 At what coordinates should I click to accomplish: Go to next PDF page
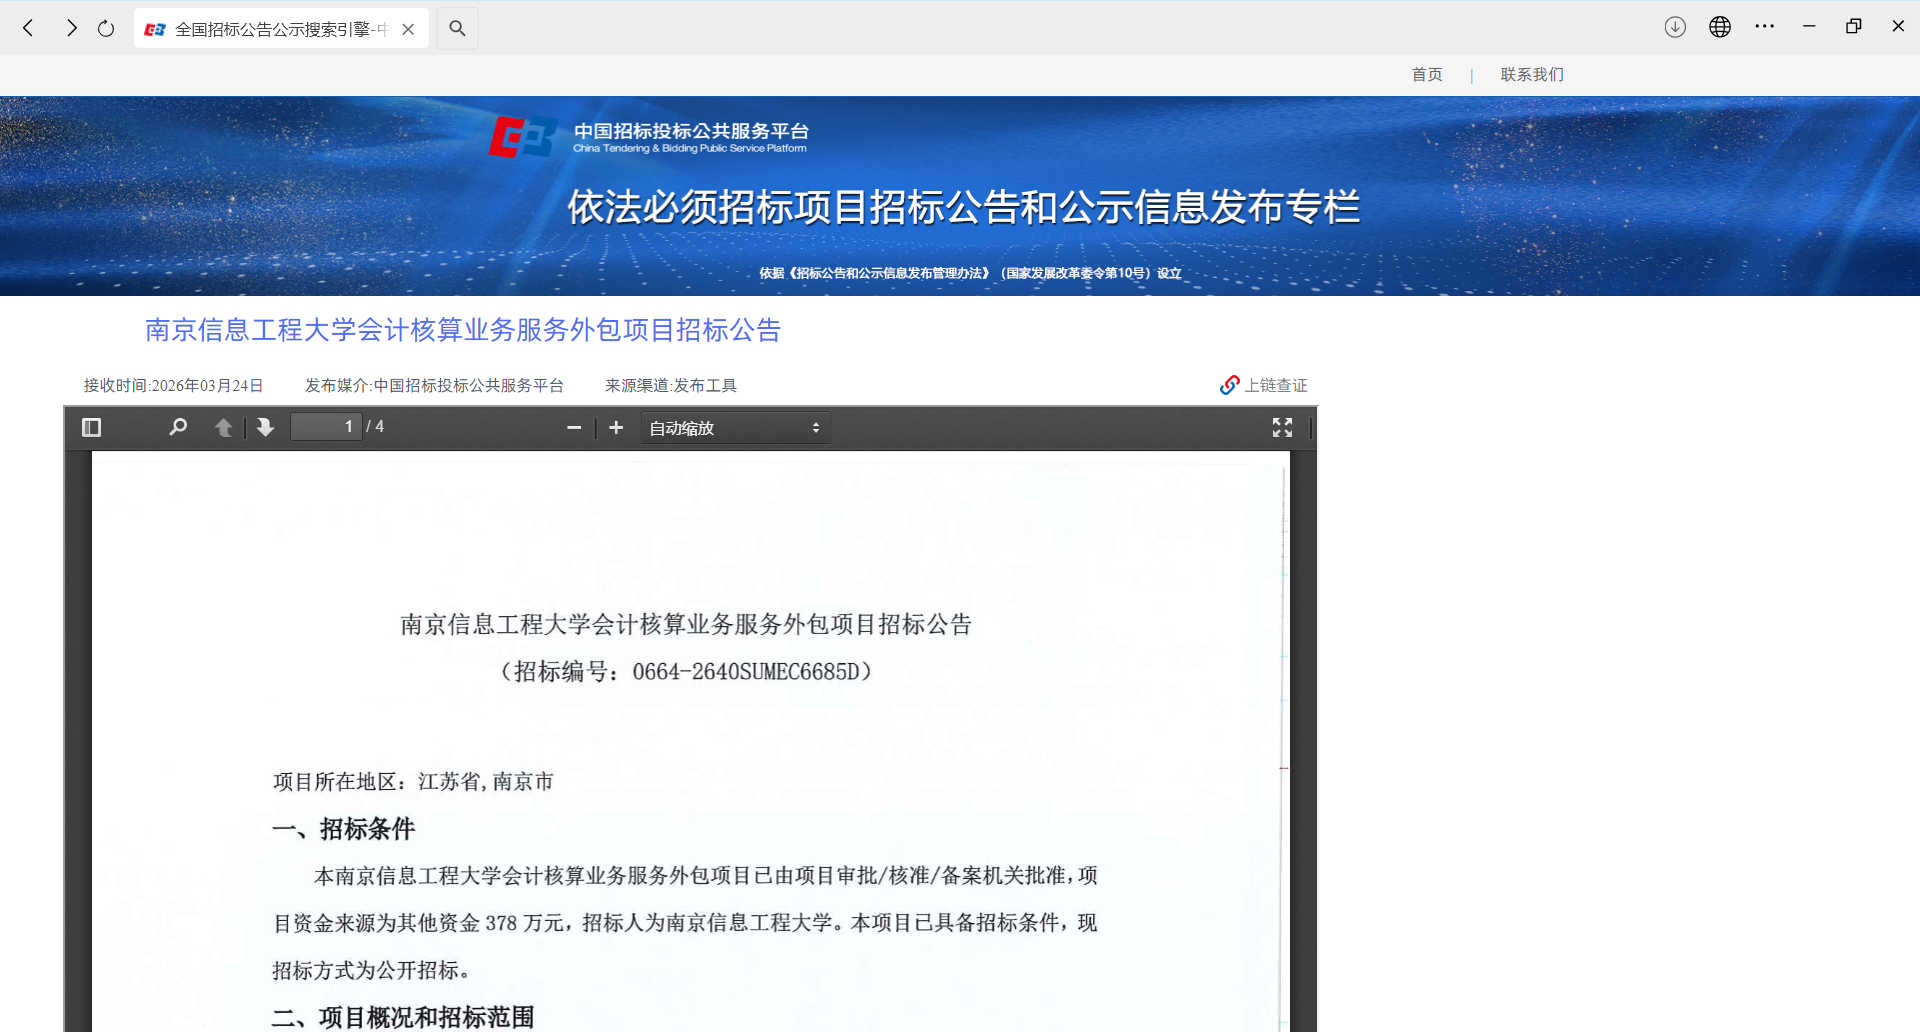point(265,428)
